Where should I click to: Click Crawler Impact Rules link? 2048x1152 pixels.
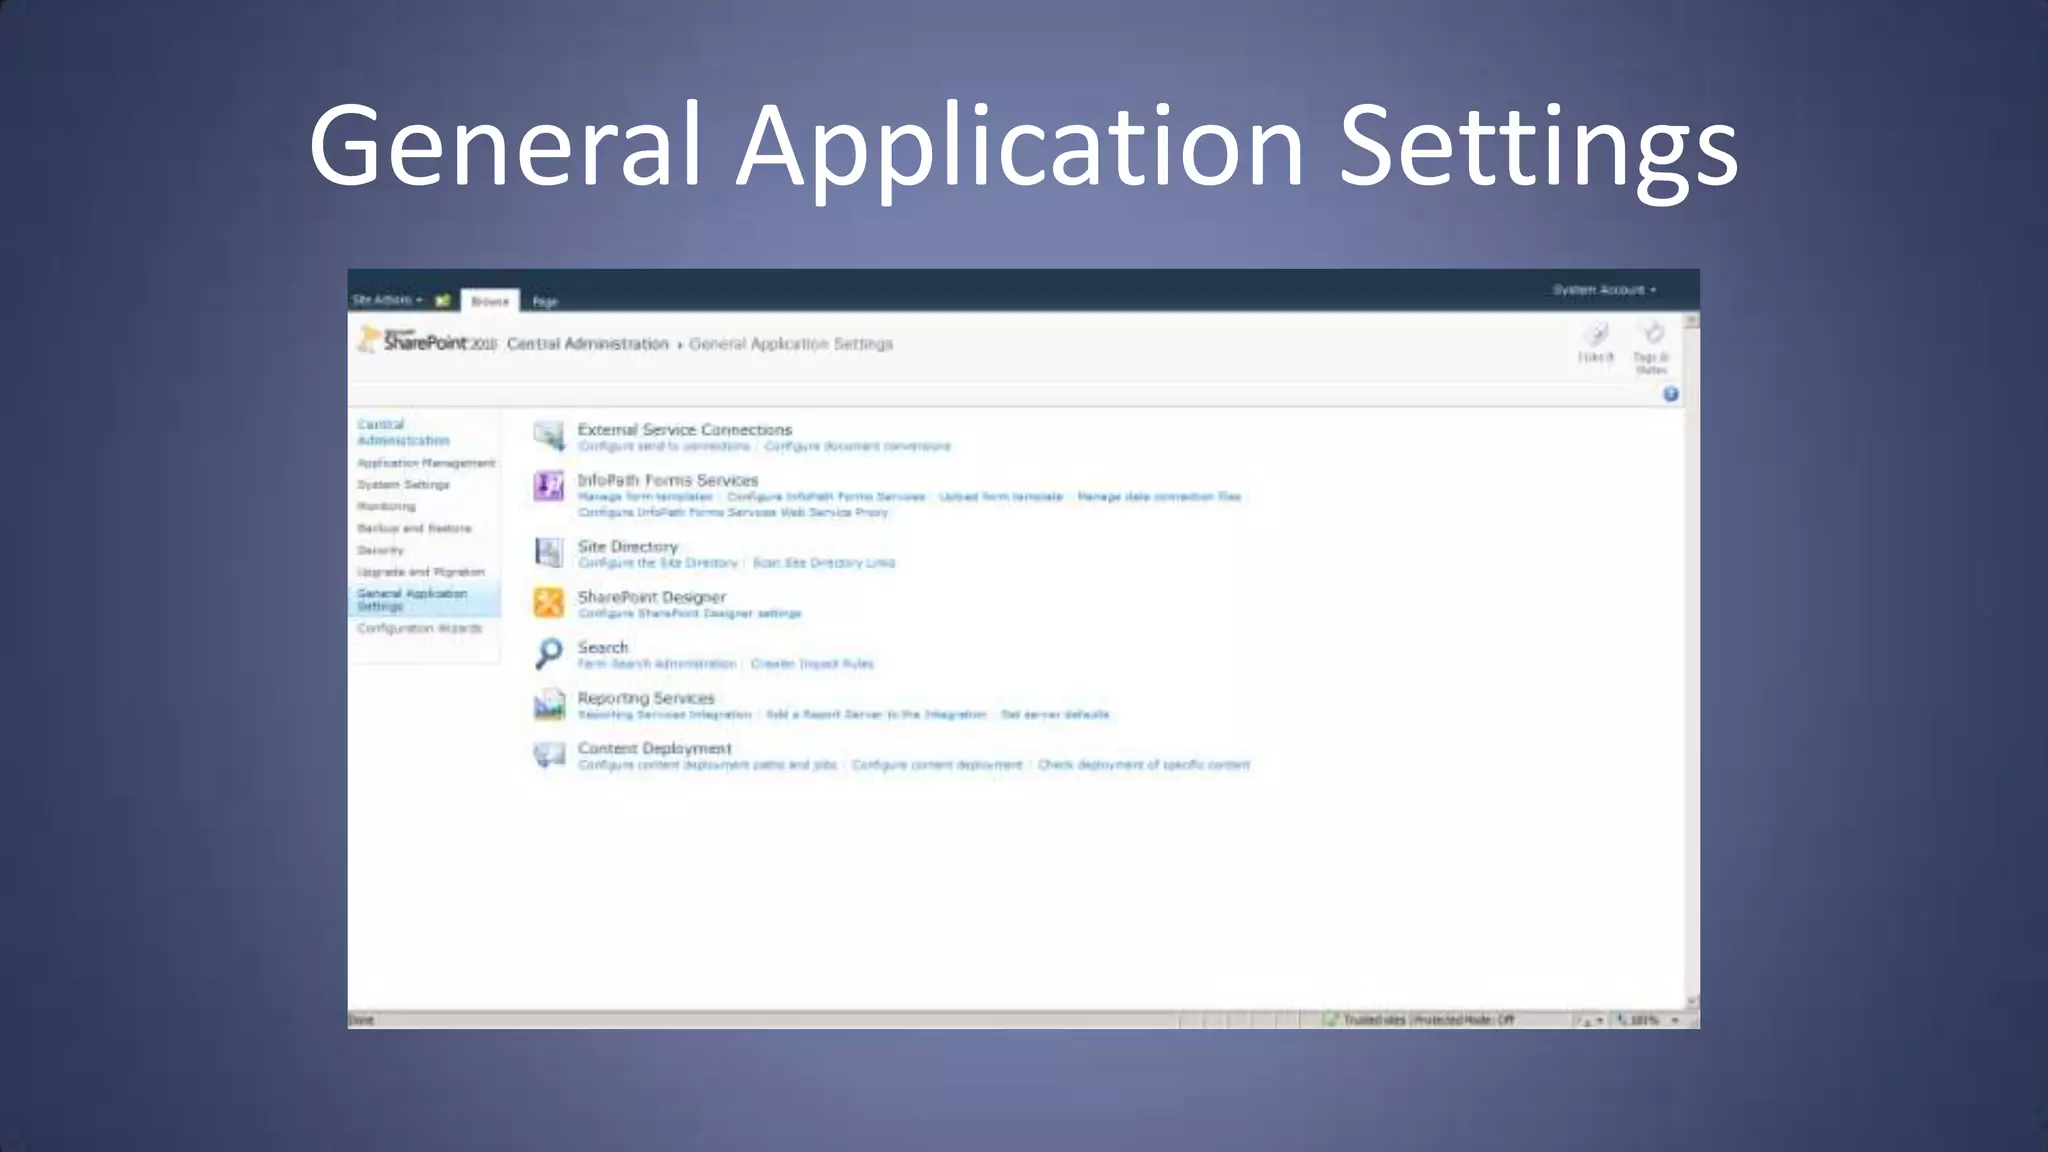click(812, 664)
